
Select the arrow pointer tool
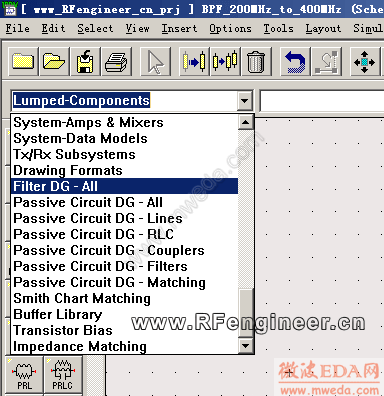pos(155,62)
